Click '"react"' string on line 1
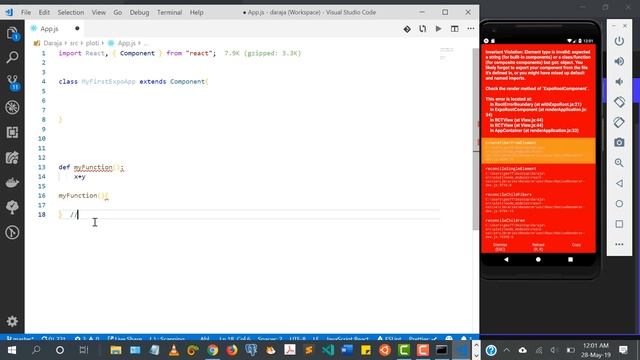640x360 pixels. pos(199,53)
